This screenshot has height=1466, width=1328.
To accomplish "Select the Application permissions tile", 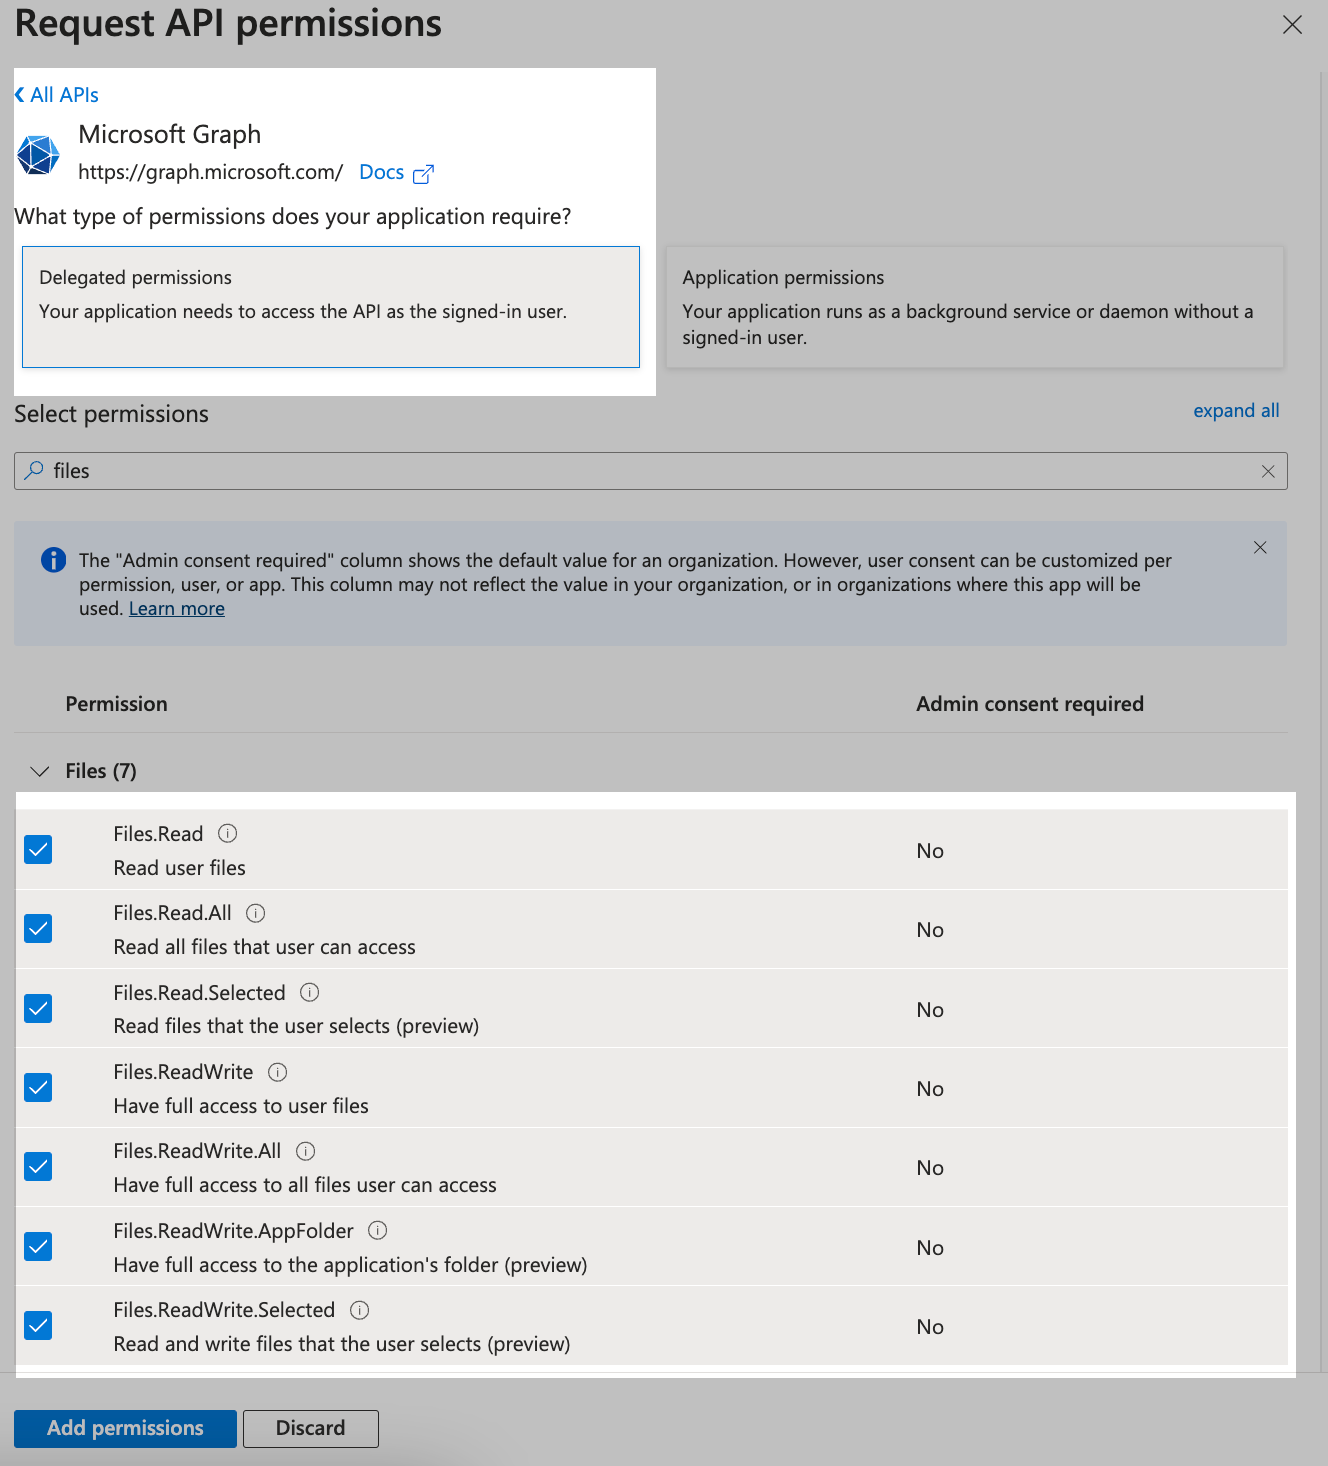I will [x=974, y=307].
